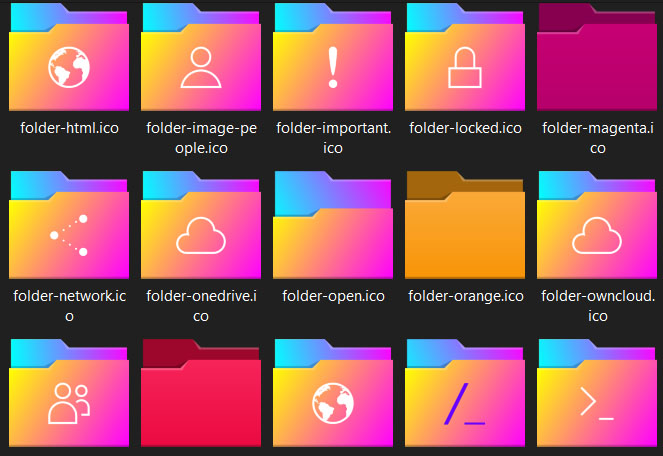Click the folder-locked.ico file name label
The height and width of the screenshot is (456, 663).
[x=465, y=128]
